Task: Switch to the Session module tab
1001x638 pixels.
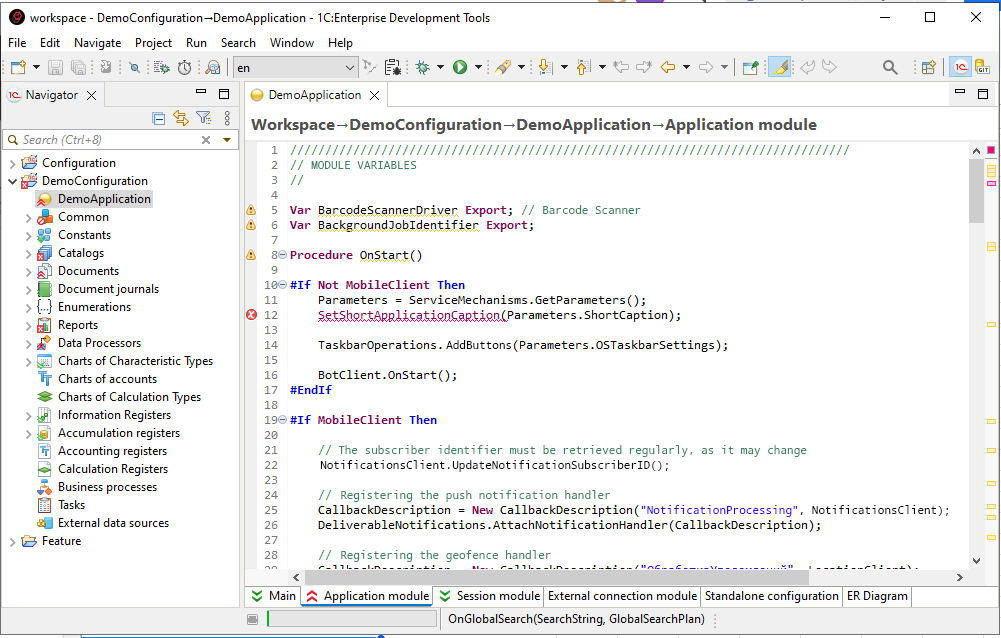Action: pos(490,596)
